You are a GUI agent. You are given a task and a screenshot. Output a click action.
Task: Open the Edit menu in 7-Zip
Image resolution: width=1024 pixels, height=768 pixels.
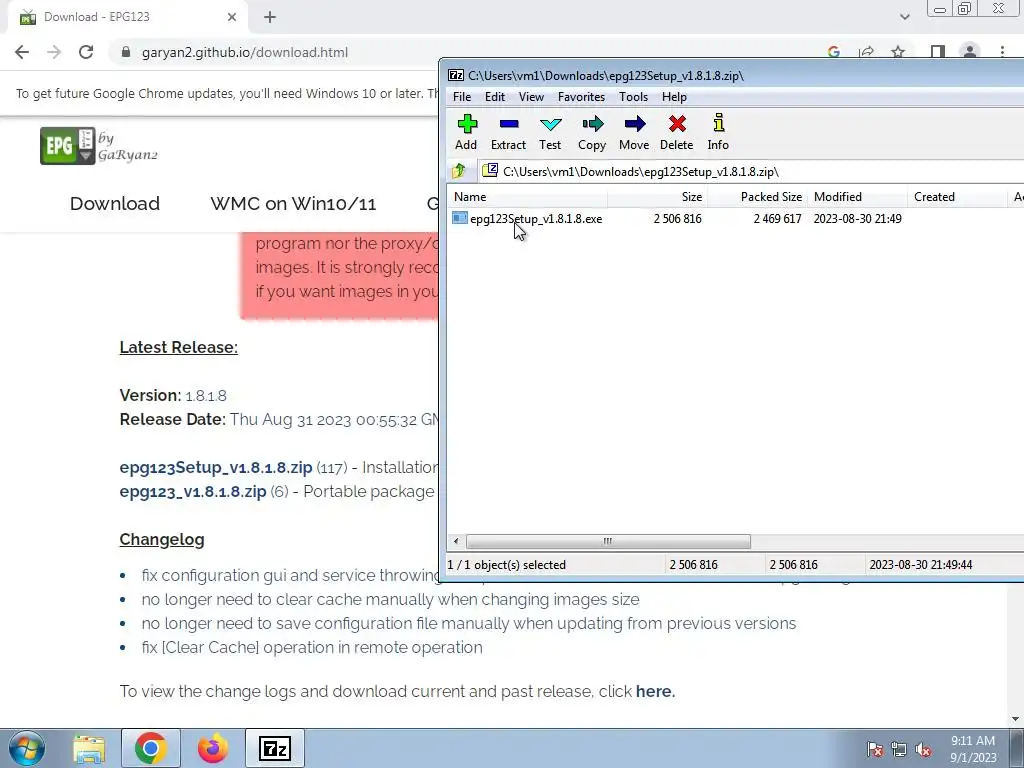pos(494,97)
